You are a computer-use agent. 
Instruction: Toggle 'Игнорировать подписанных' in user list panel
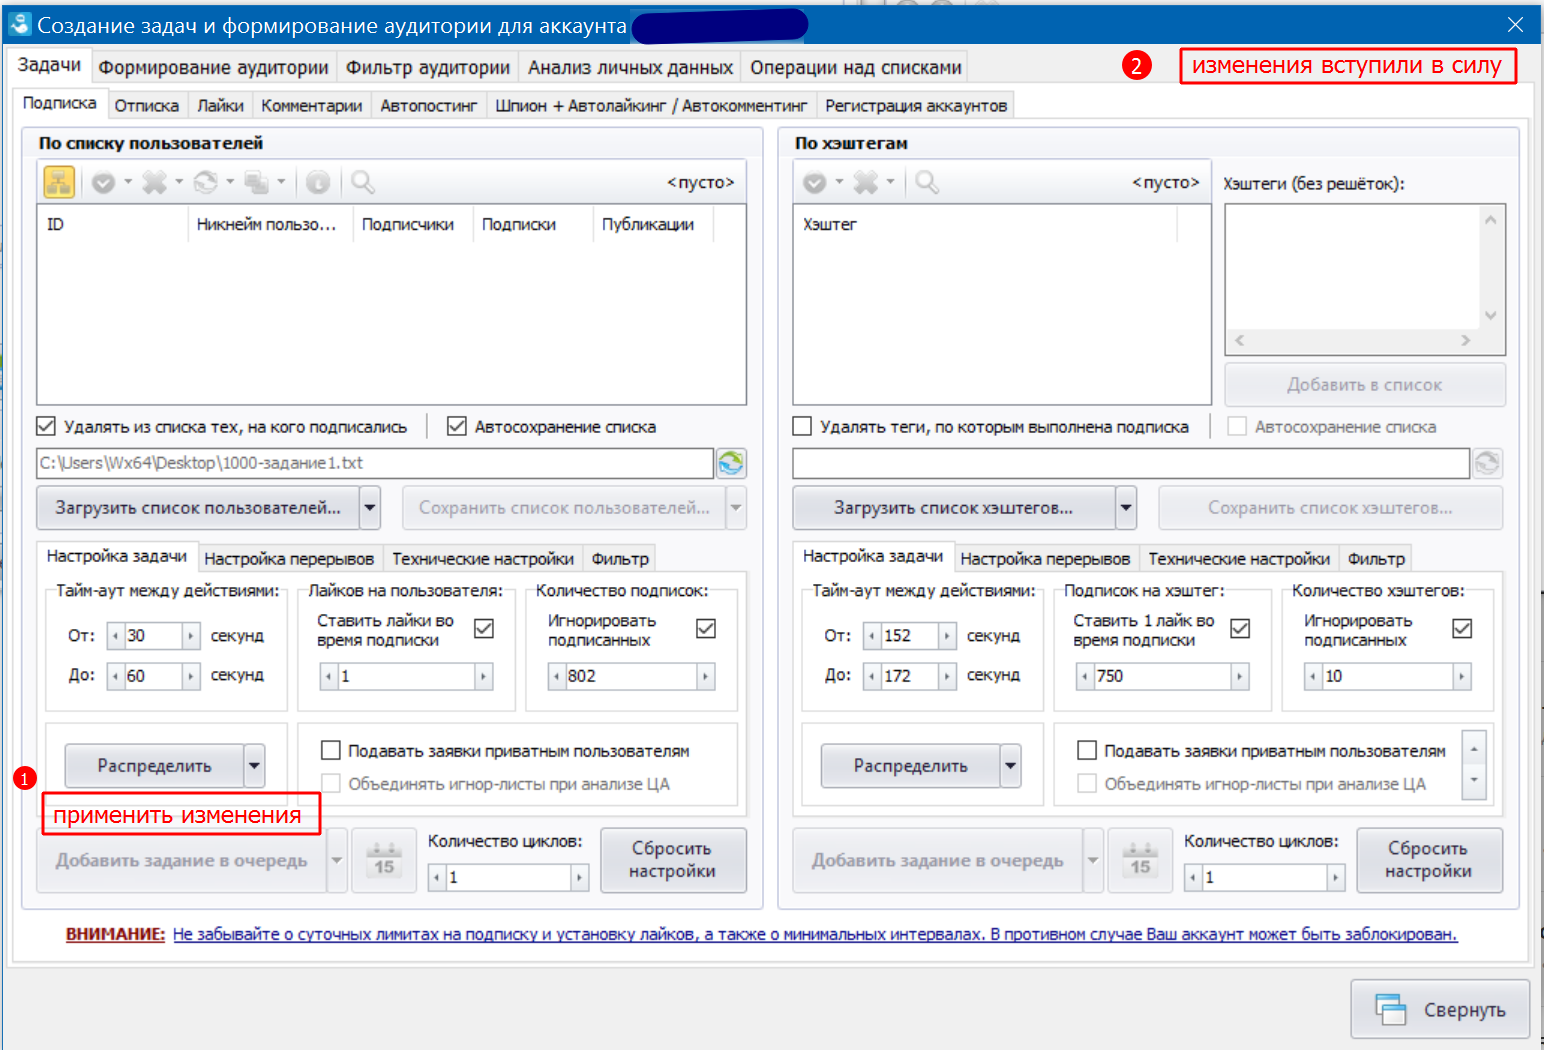(706, 628)
